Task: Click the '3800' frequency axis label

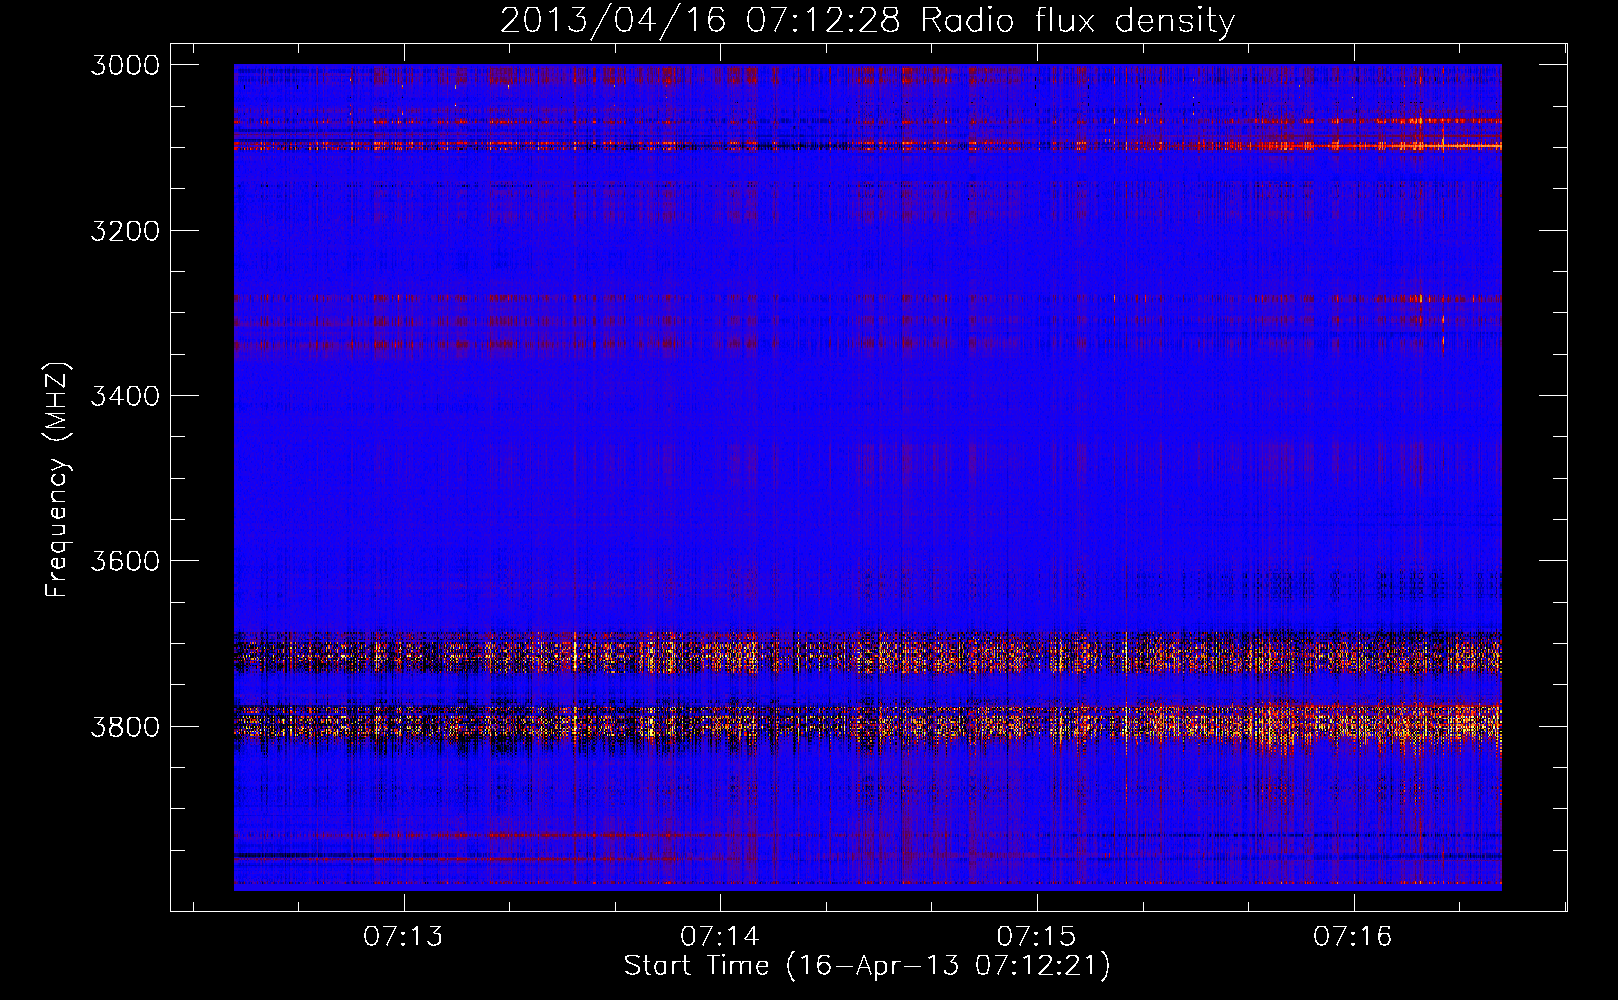Action: (x=125, y=726)
